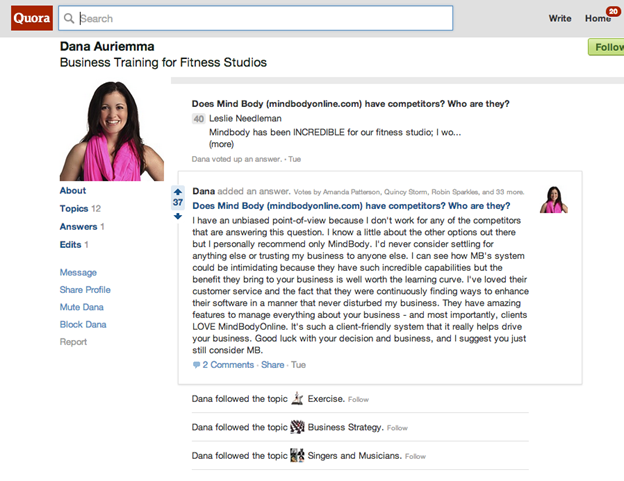This screenshot has height=481, width=624.
Task: Follow the Exercise topic
Action: pyautogui.click(x=358, y=399)
